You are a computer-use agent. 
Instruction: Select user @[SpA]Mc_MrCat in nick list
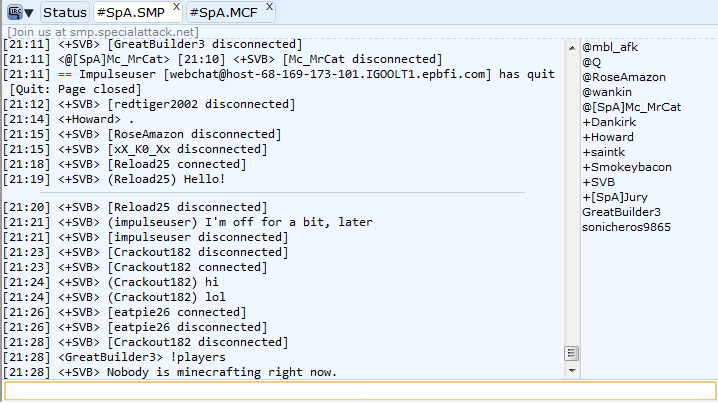pos(631,107)
